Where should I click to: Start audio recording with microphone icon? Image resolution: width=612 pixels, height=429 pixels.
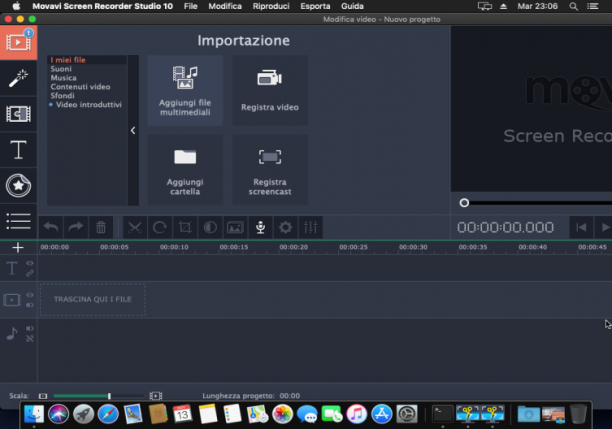(x=260, y=227)
